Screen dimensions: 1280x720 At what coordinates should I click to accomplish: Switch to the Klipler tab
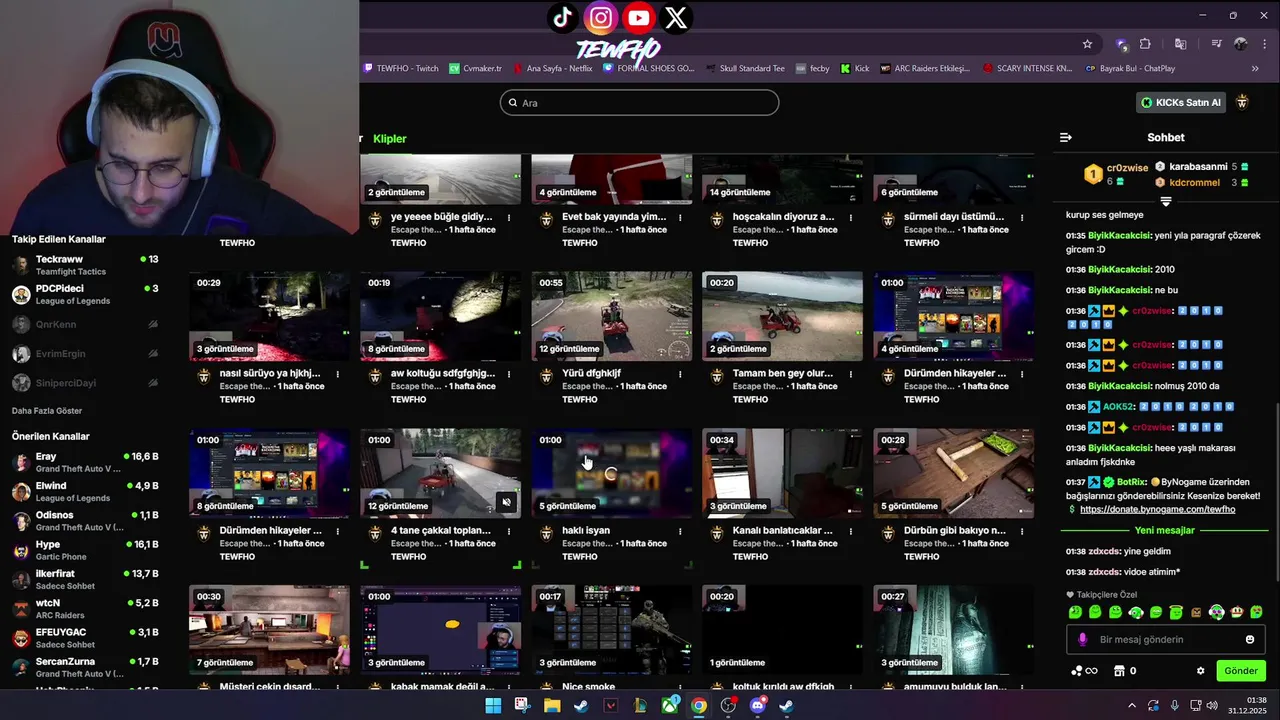coord(390,139)
